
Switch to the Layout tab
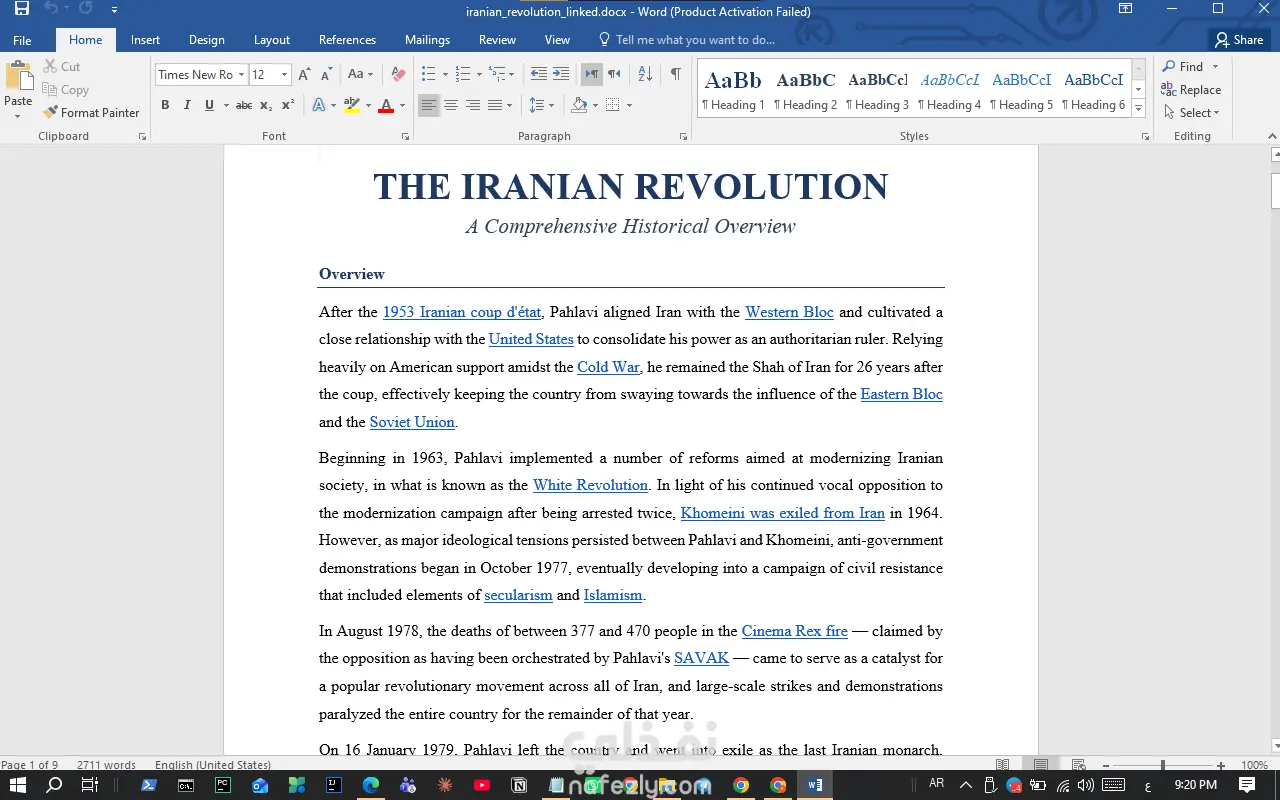click(x=271, y=40)
